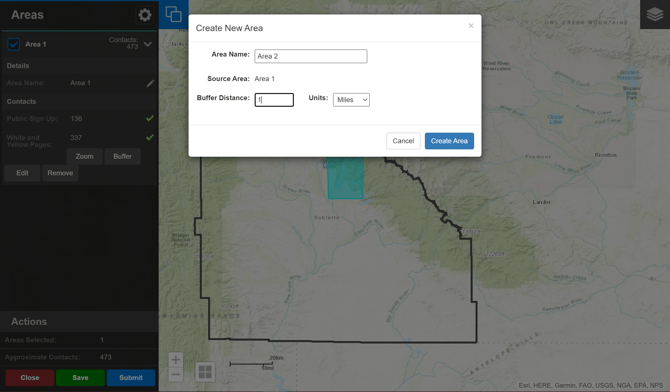This screenshot has height=392, width=670.
Task: Toggle the Area 1 checkbox
Action: [14, 44]
